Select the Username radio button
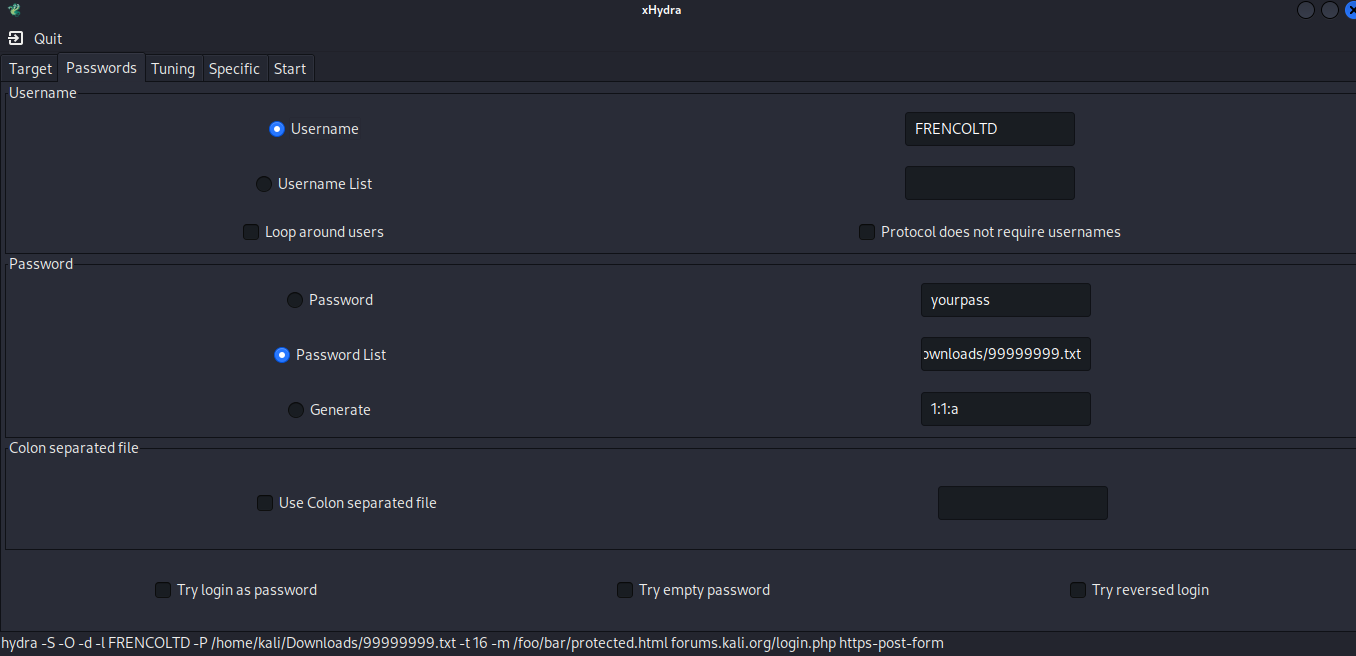The width and height of the screenshot is (1356, 656). pyautogui.click(x=277, y=129)
